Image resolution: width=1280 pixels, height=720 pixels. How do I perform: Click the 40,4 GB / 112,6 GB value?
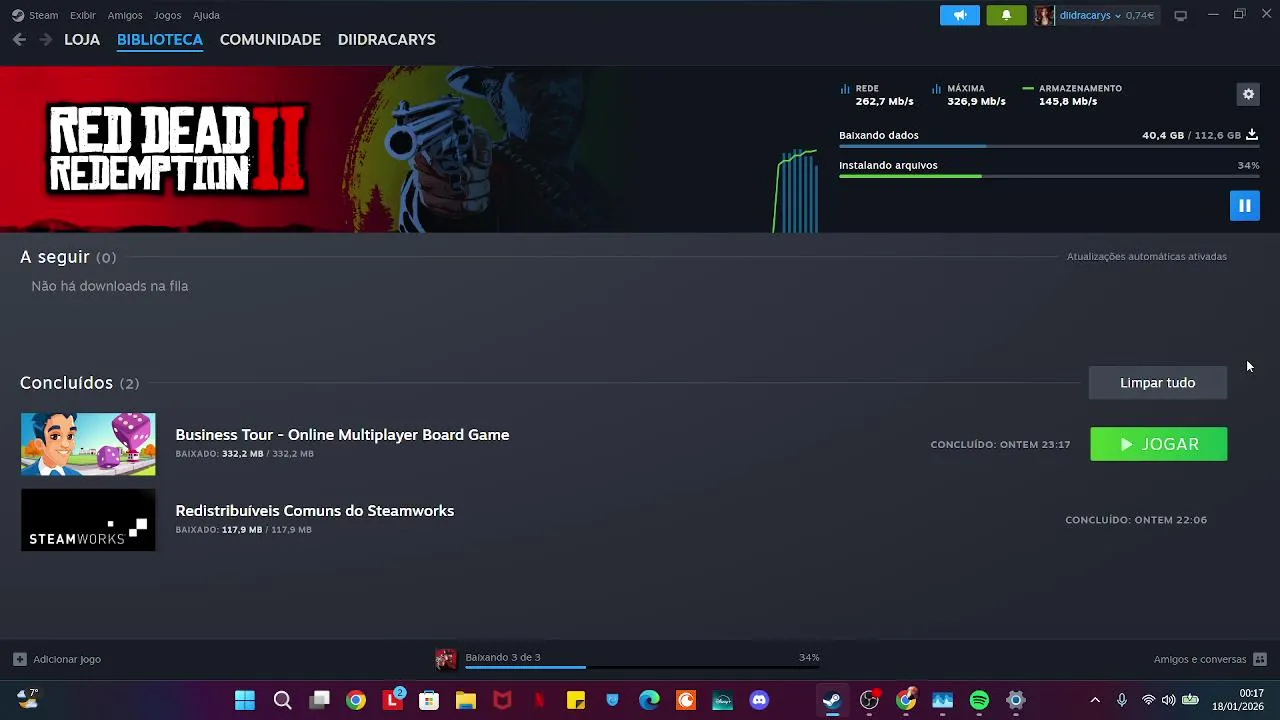pyautogui.click(x=1191, y=135)
